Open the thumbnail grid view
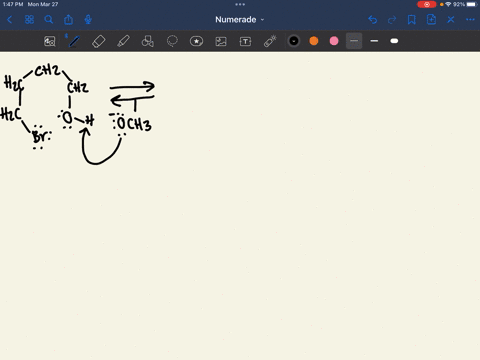This screenshot has width=480, height=360. pyautogui.click(x=29, y=20)
